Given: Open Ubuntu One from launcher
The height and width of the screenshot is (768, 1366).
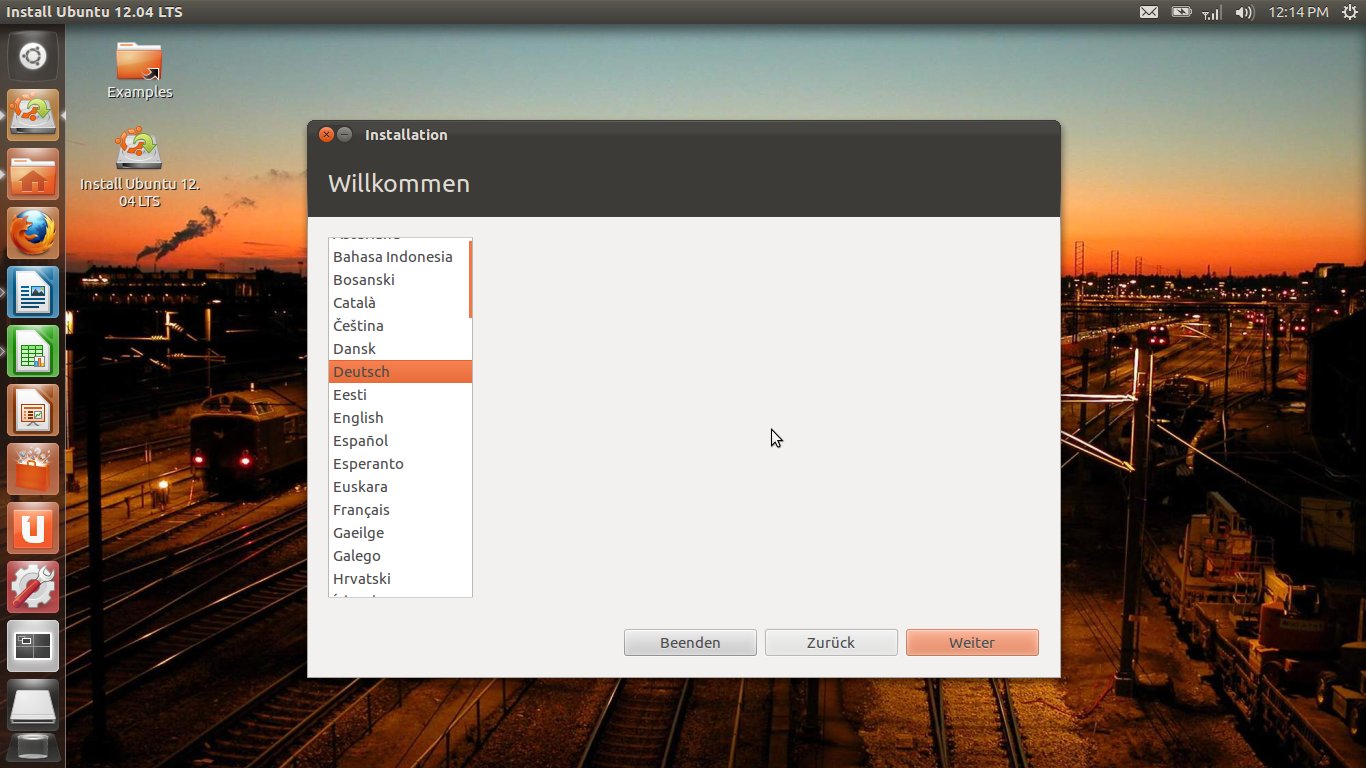Looking at the screenshot, I should pyautogui.click(x=33, y=528).
